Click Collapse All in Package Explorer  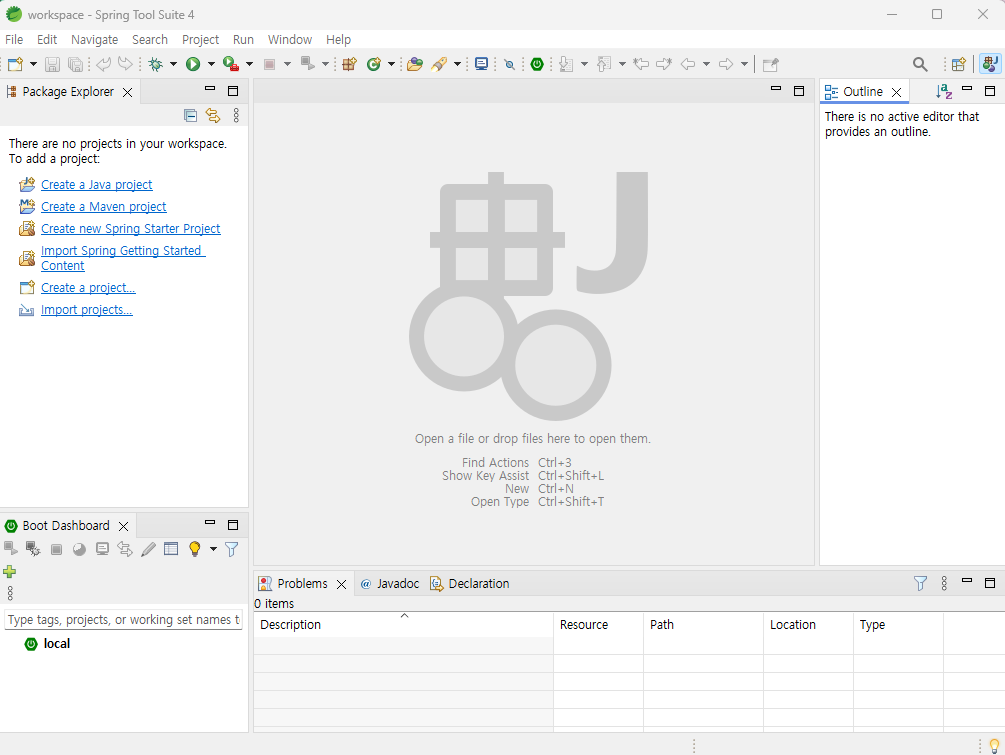tap(190, 115)
